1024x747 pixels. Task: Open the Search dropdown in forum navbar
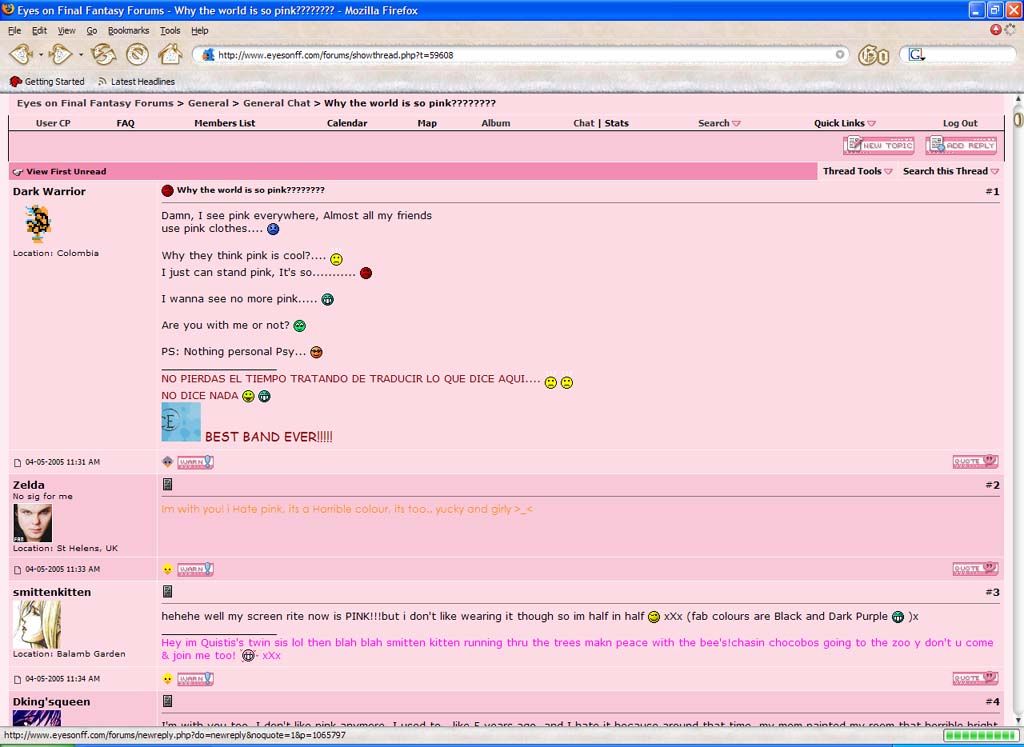coord(719,123)
